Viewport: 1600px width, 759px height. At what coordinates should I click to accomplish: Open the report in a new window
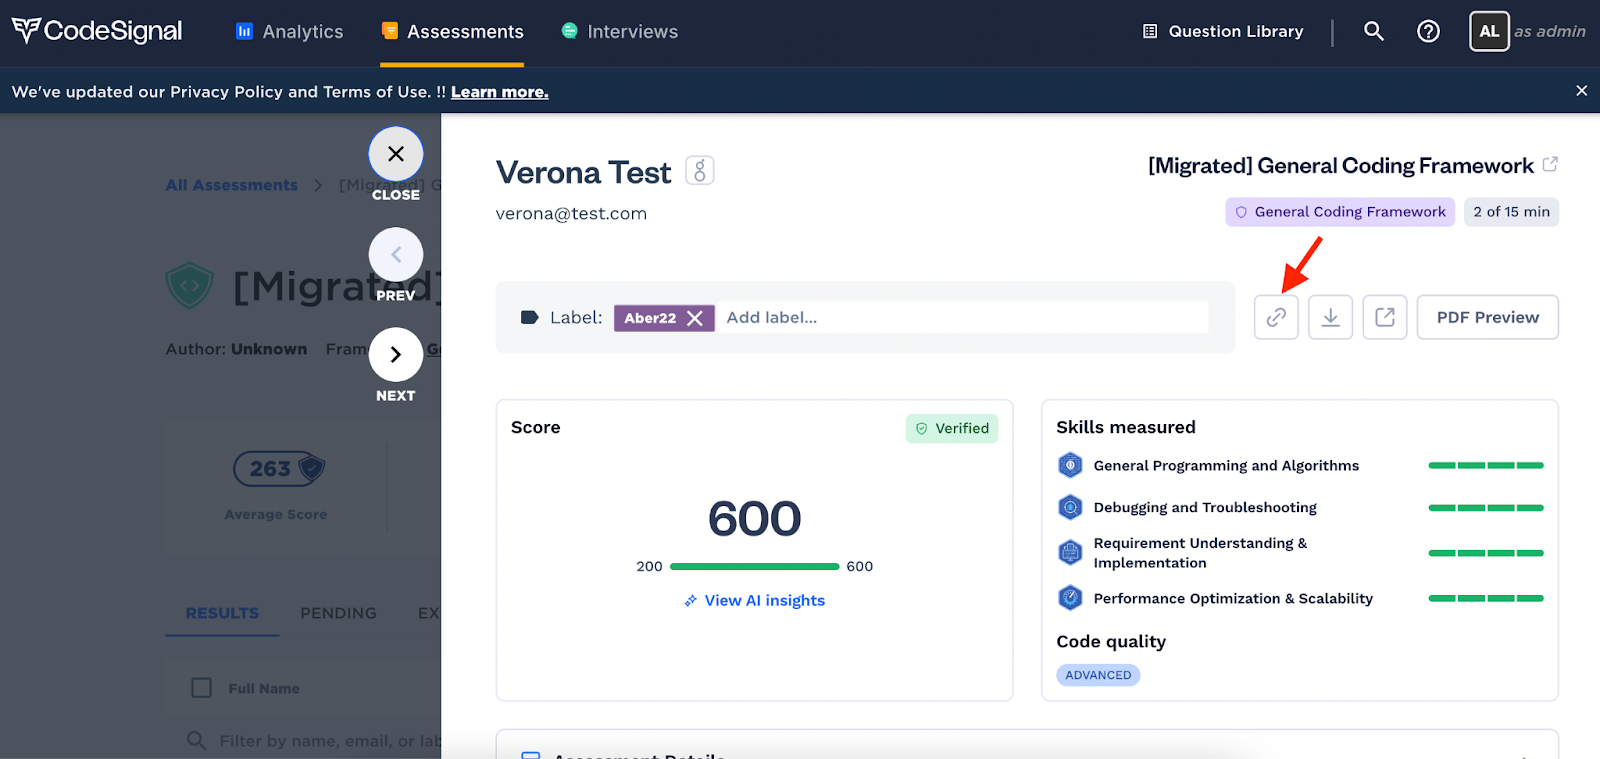[x=1385, y=317]
